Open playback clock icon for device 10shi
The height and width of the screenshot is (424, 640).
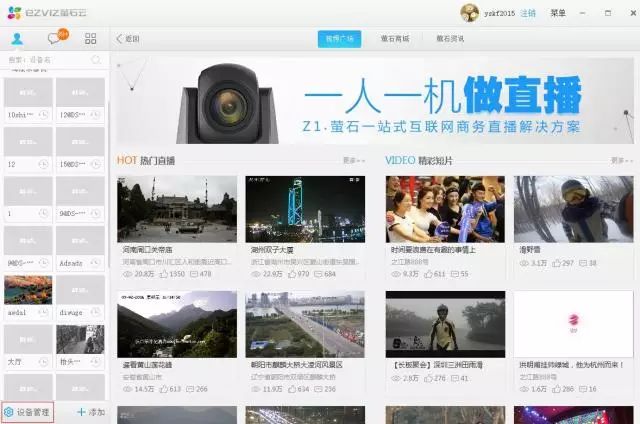45,115
